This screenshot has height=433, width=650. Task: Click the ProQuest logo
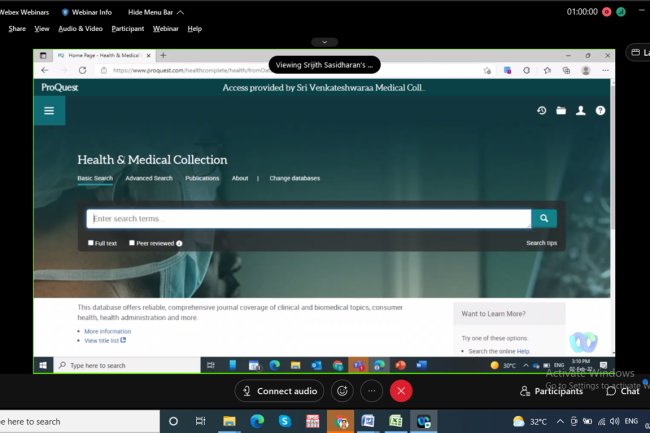pos(59,87)
